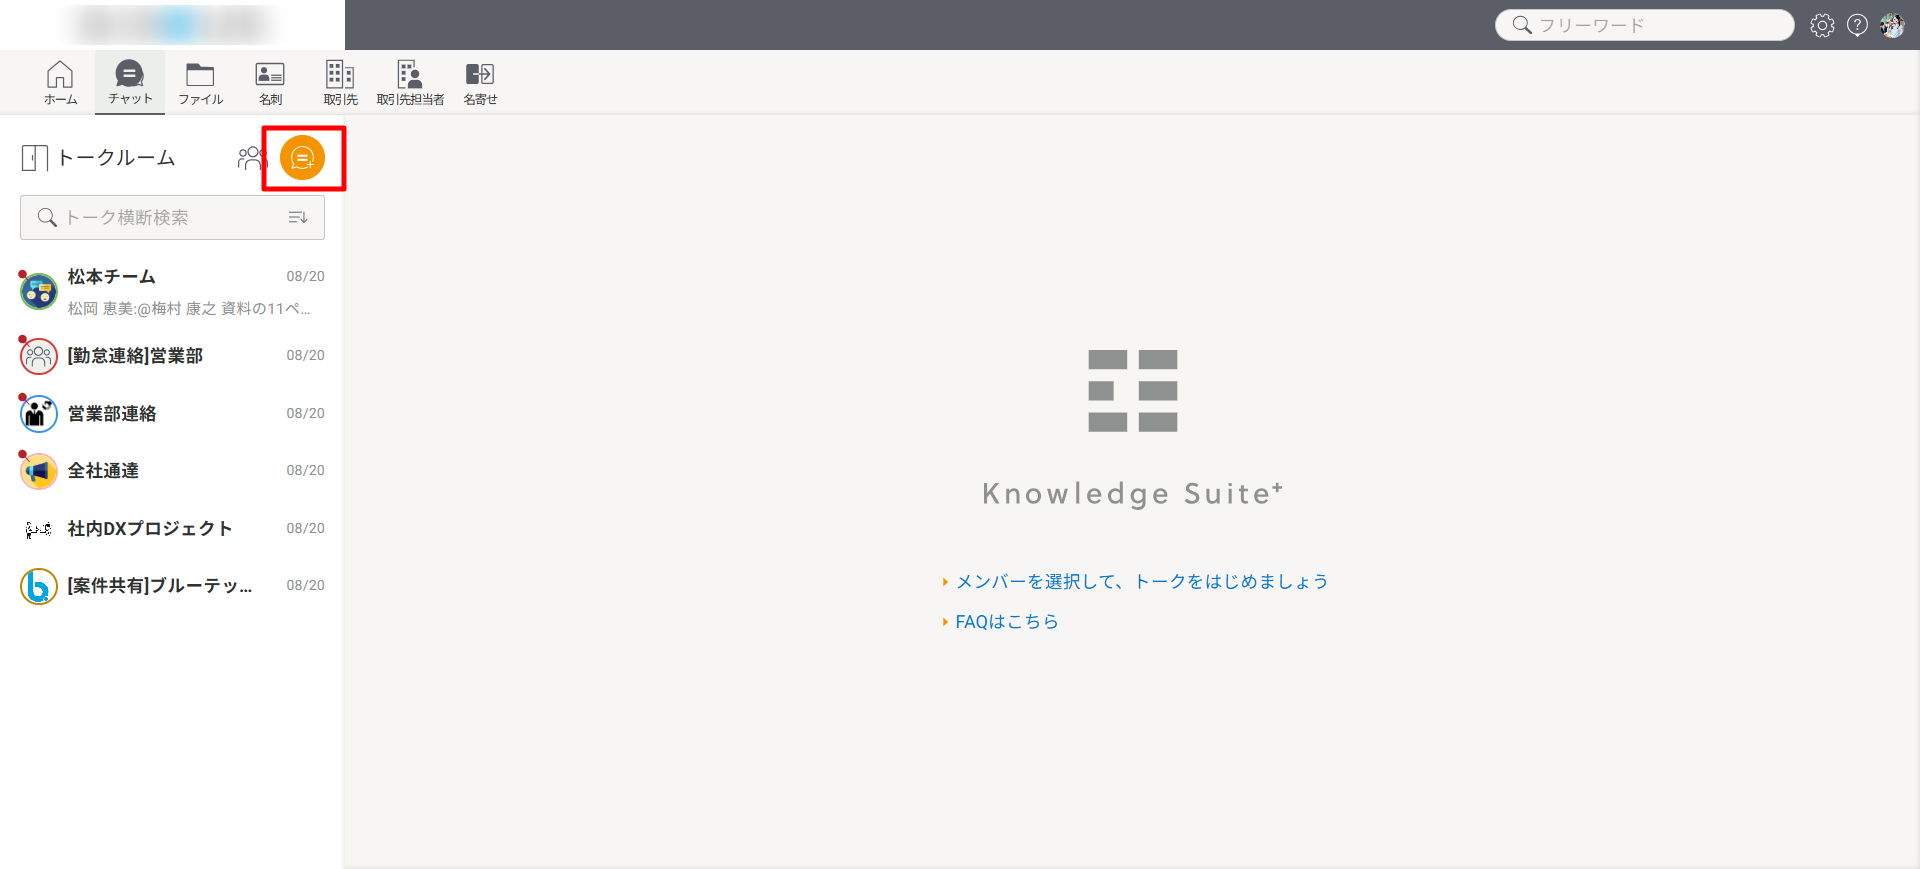
Task: Open the member list icon beside Talk Room
Action: point(251,158)
